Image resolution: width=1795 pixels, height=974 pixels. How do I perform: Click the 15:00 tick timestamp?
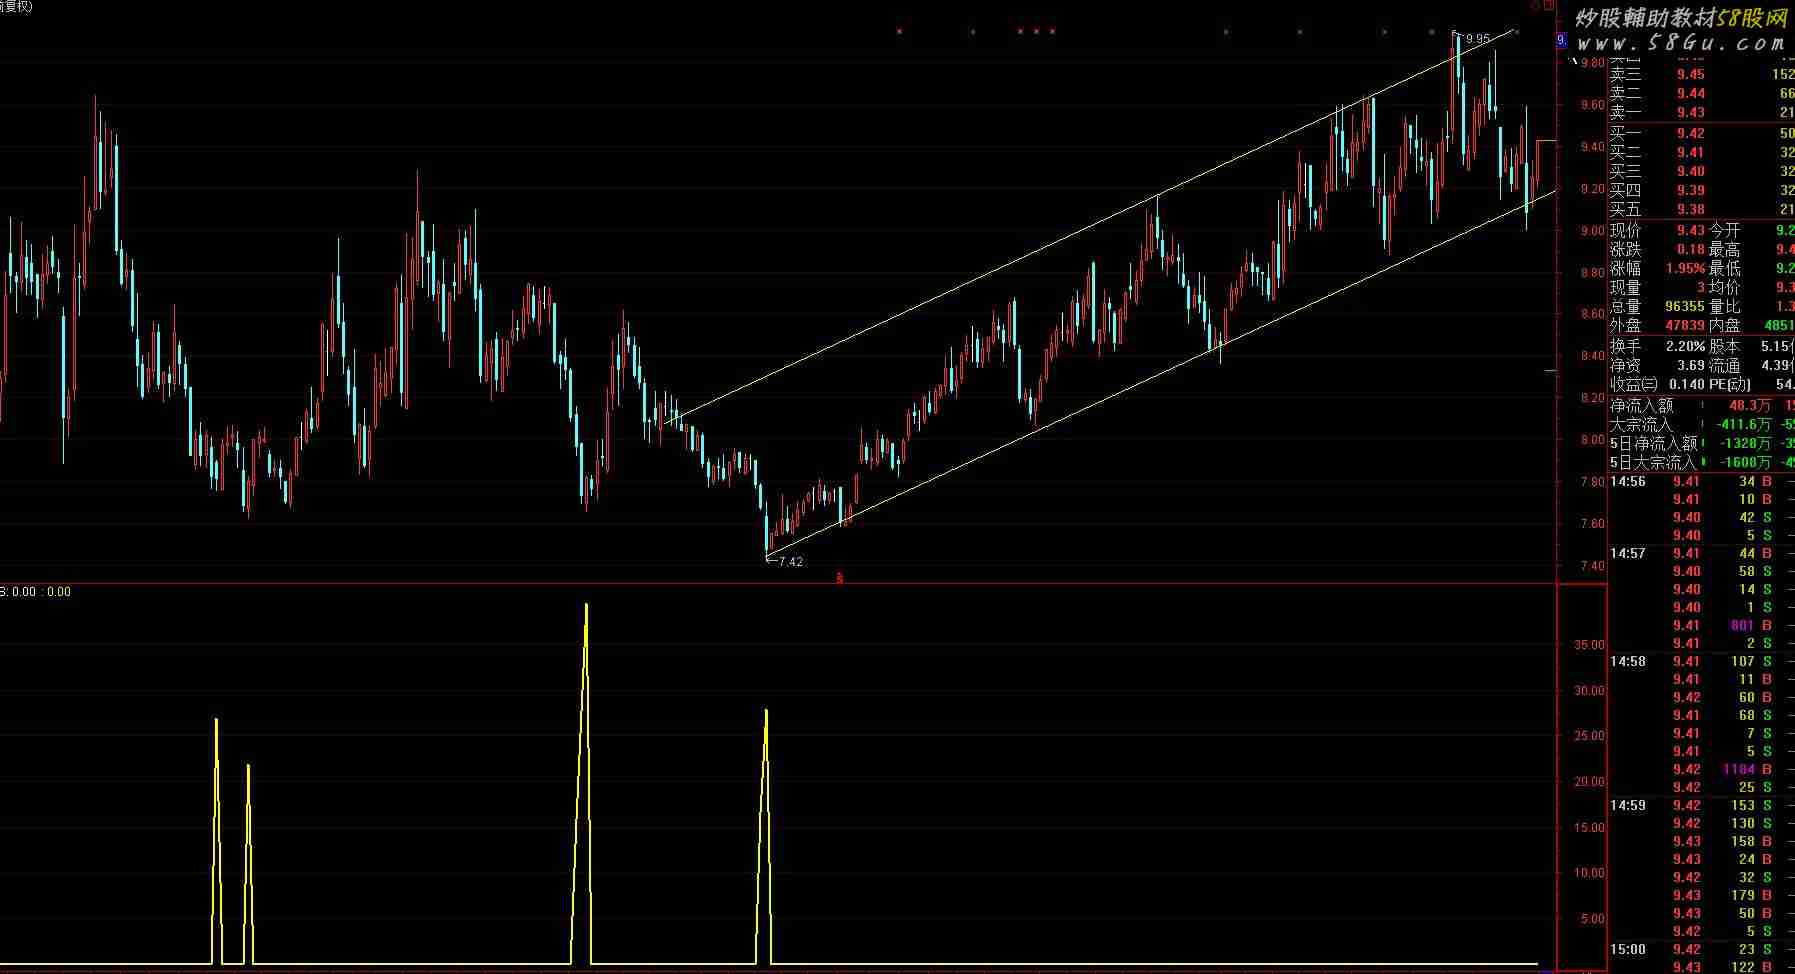click(x=1628, y=949)
